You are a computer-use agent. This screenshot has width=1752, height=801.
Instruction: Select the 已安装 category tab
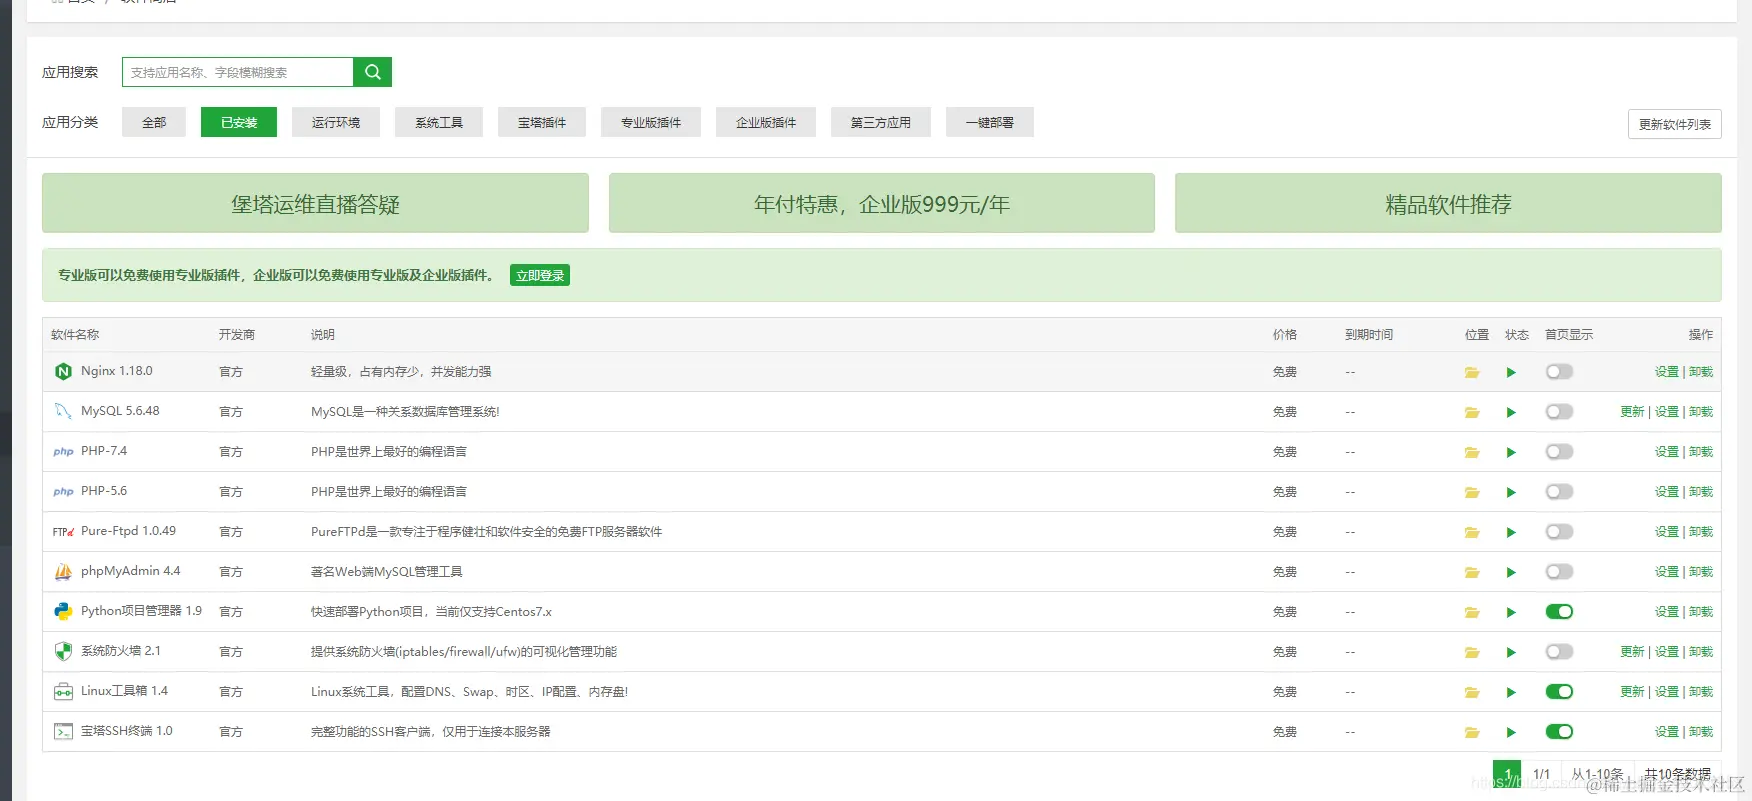click(x=239, y=122)
